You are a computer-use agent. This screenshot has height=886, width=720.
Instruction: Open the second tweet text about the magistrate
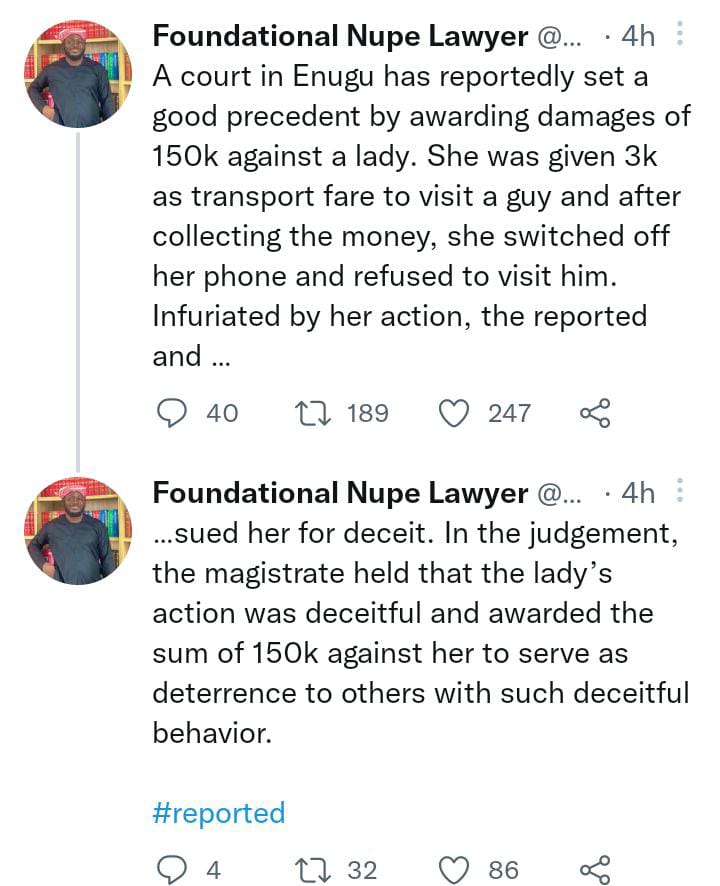(x=420, y=634)
